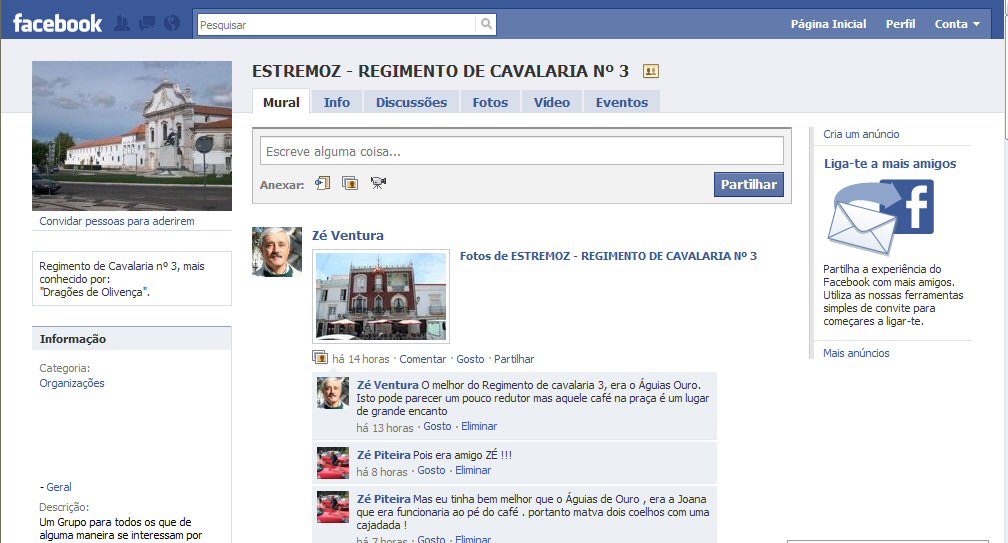The image size is (1008, 543).
Task: Open the Vídeo tab
Action: click(552, 102)
